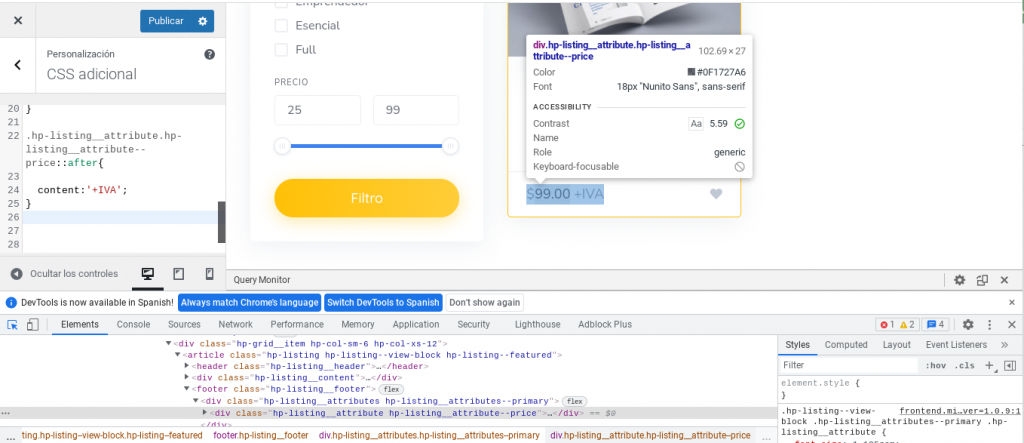Click the maximum price field showing 99
Viewport: 1024px width, 443px height.
tap(416, 110)
